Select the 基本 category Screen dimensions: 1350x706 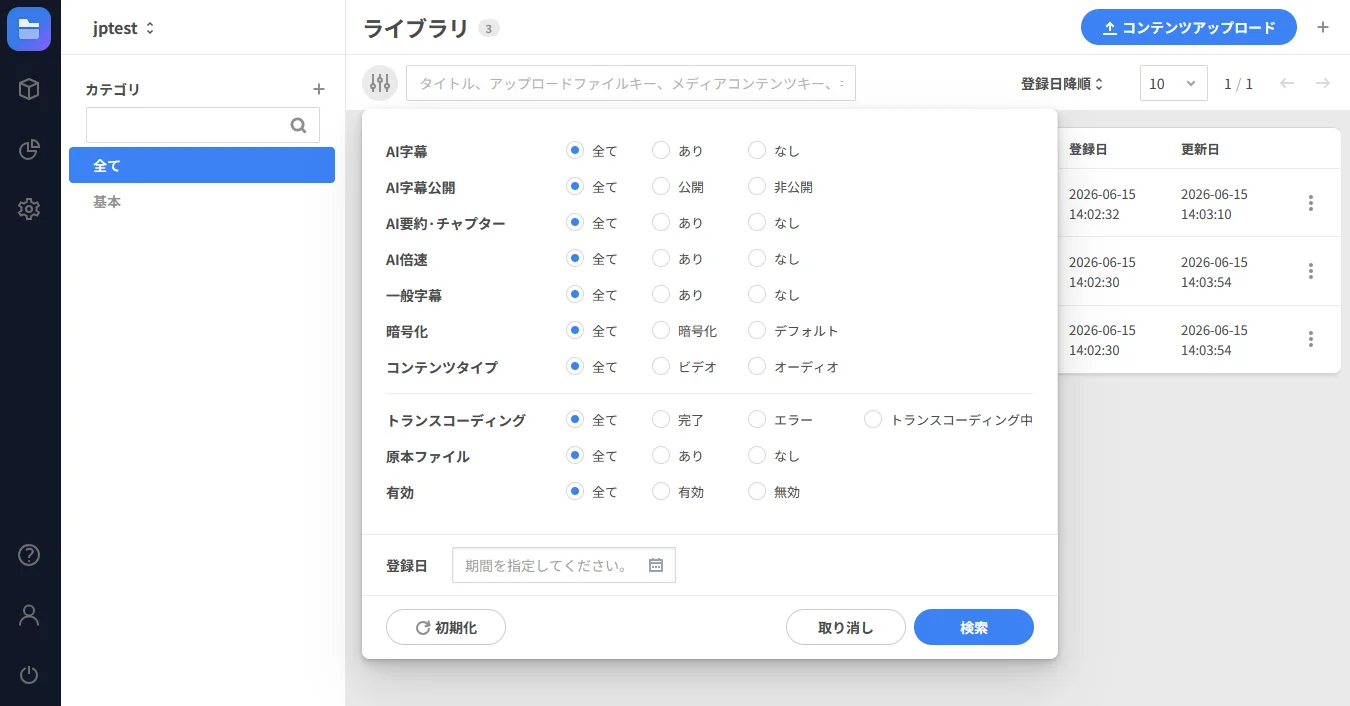(202, 201)
